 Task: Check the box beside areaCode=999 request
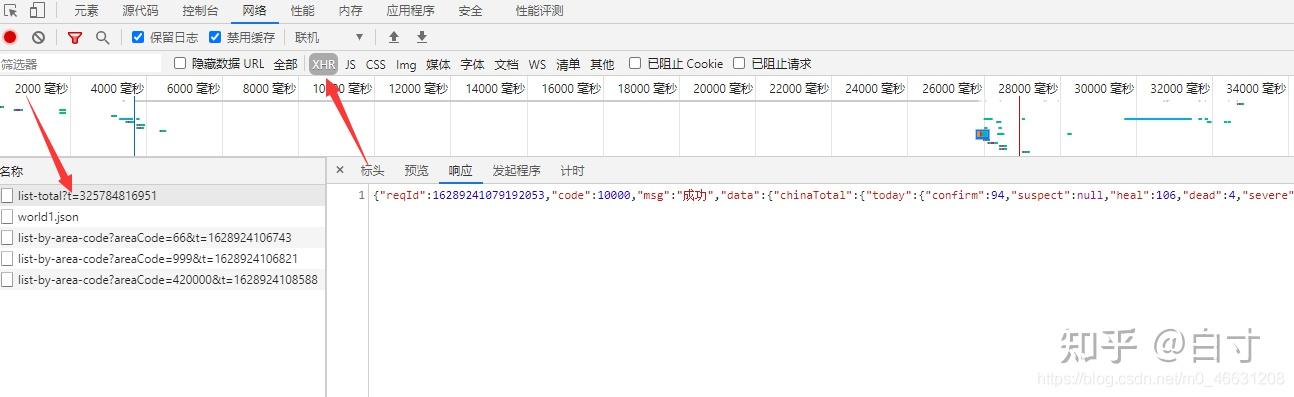(8, 258)
